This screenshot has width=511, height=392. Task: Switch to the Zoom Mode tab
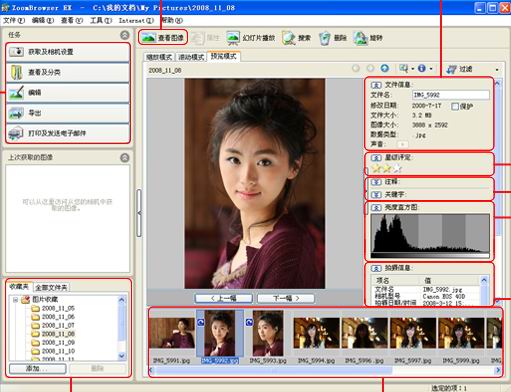[x=159, y=57]
